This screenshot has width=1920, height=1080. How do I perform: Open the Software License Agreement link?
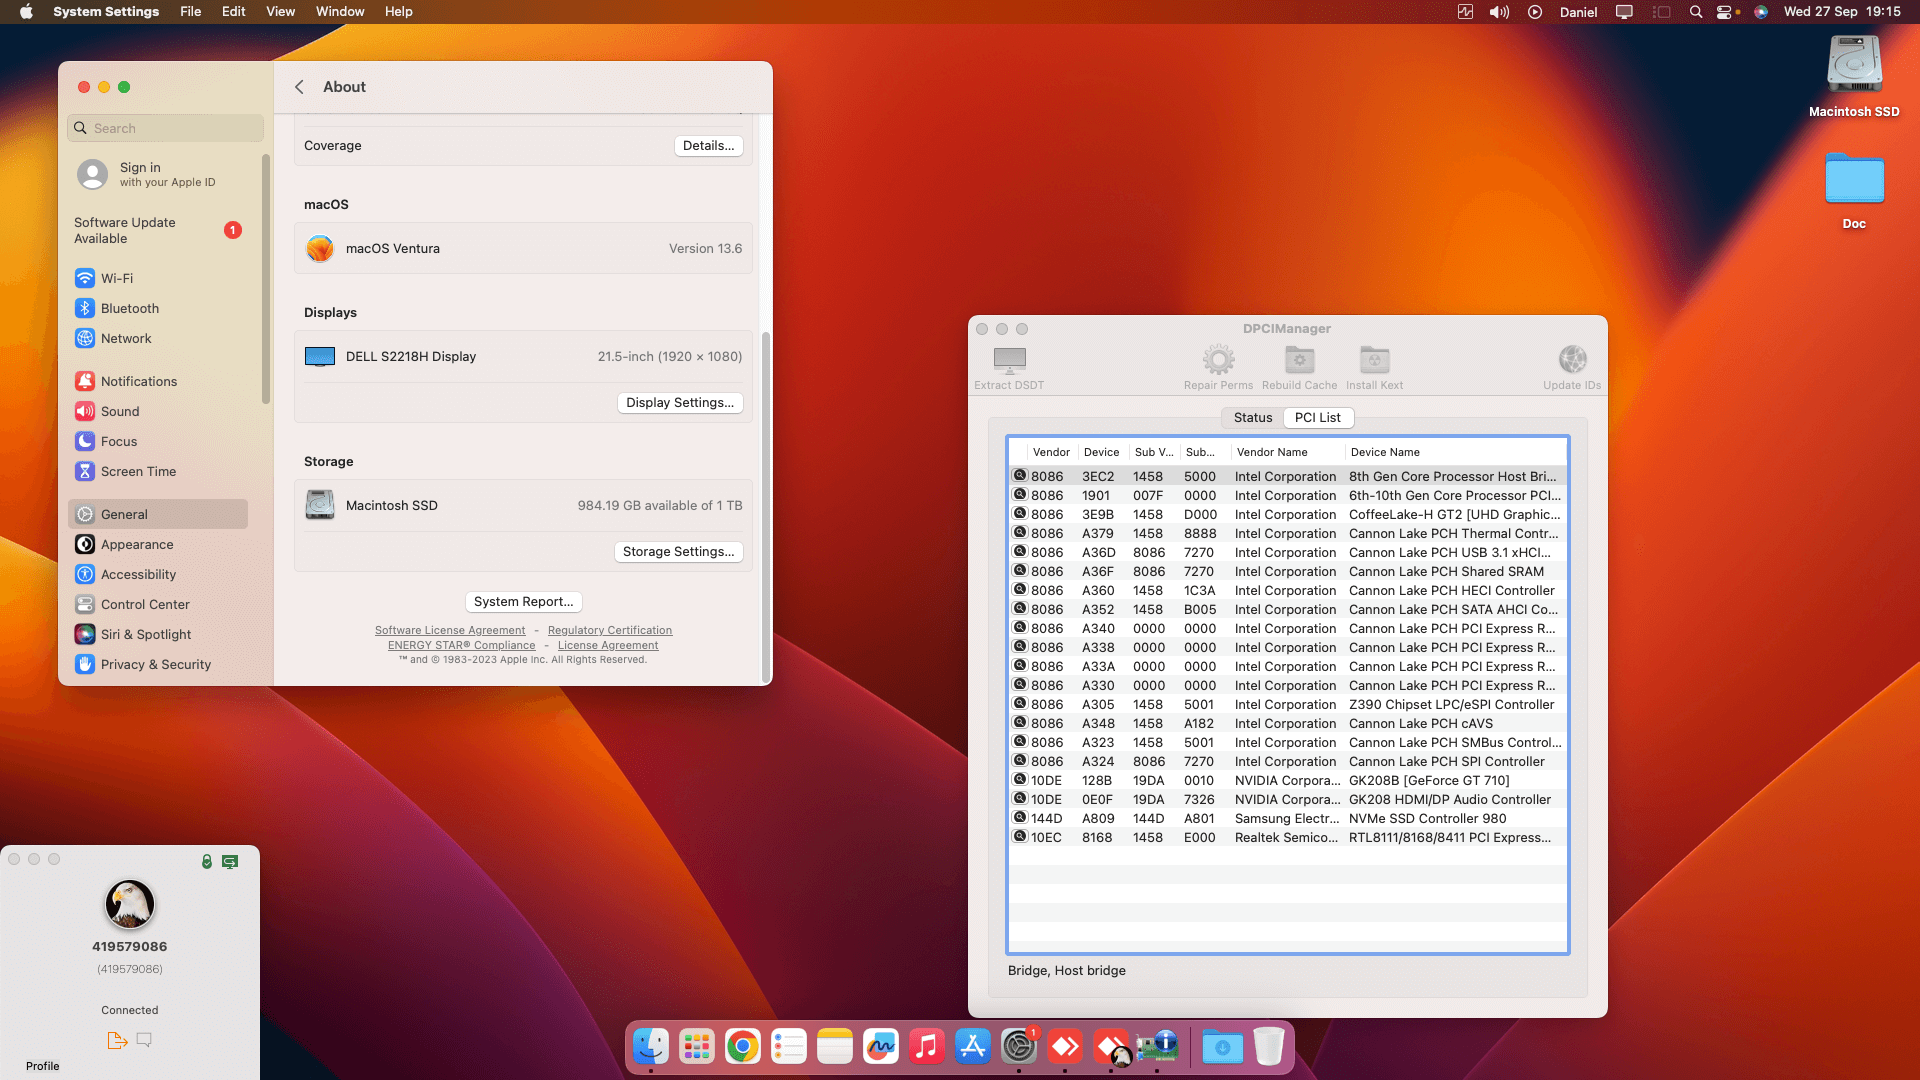pyautogui.click(x=450, y=631)
